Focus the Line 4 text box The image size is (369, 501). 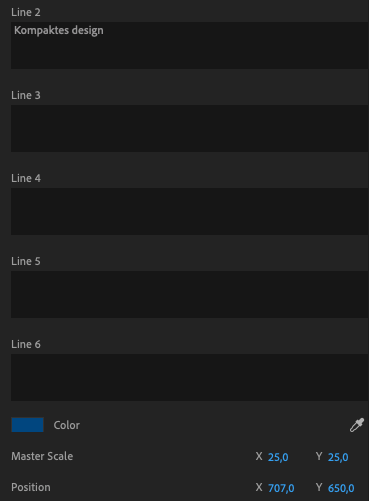coord(190,211)
